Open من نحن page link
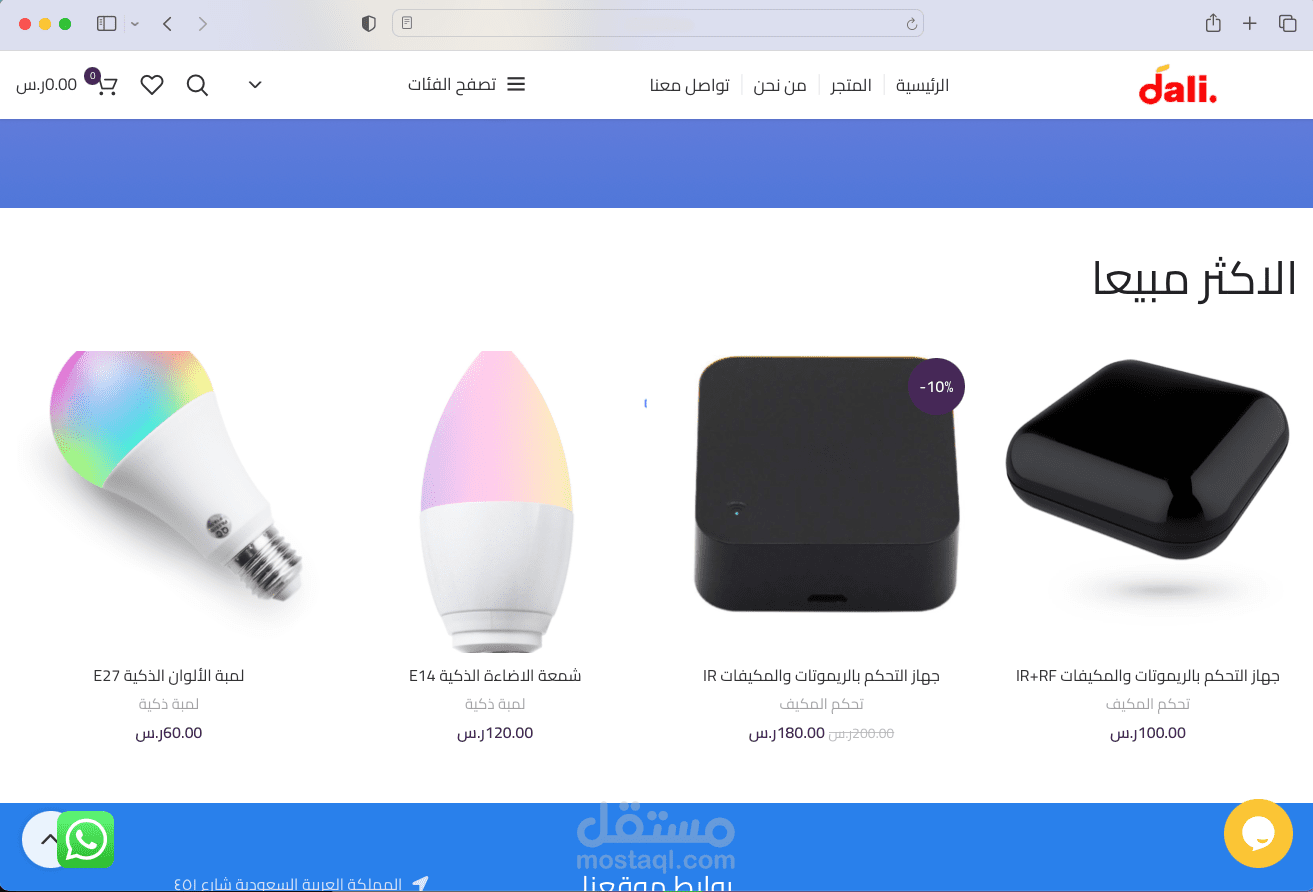Image resolution: width=1313 pixels, height=892 pixels. pos(780,85)
